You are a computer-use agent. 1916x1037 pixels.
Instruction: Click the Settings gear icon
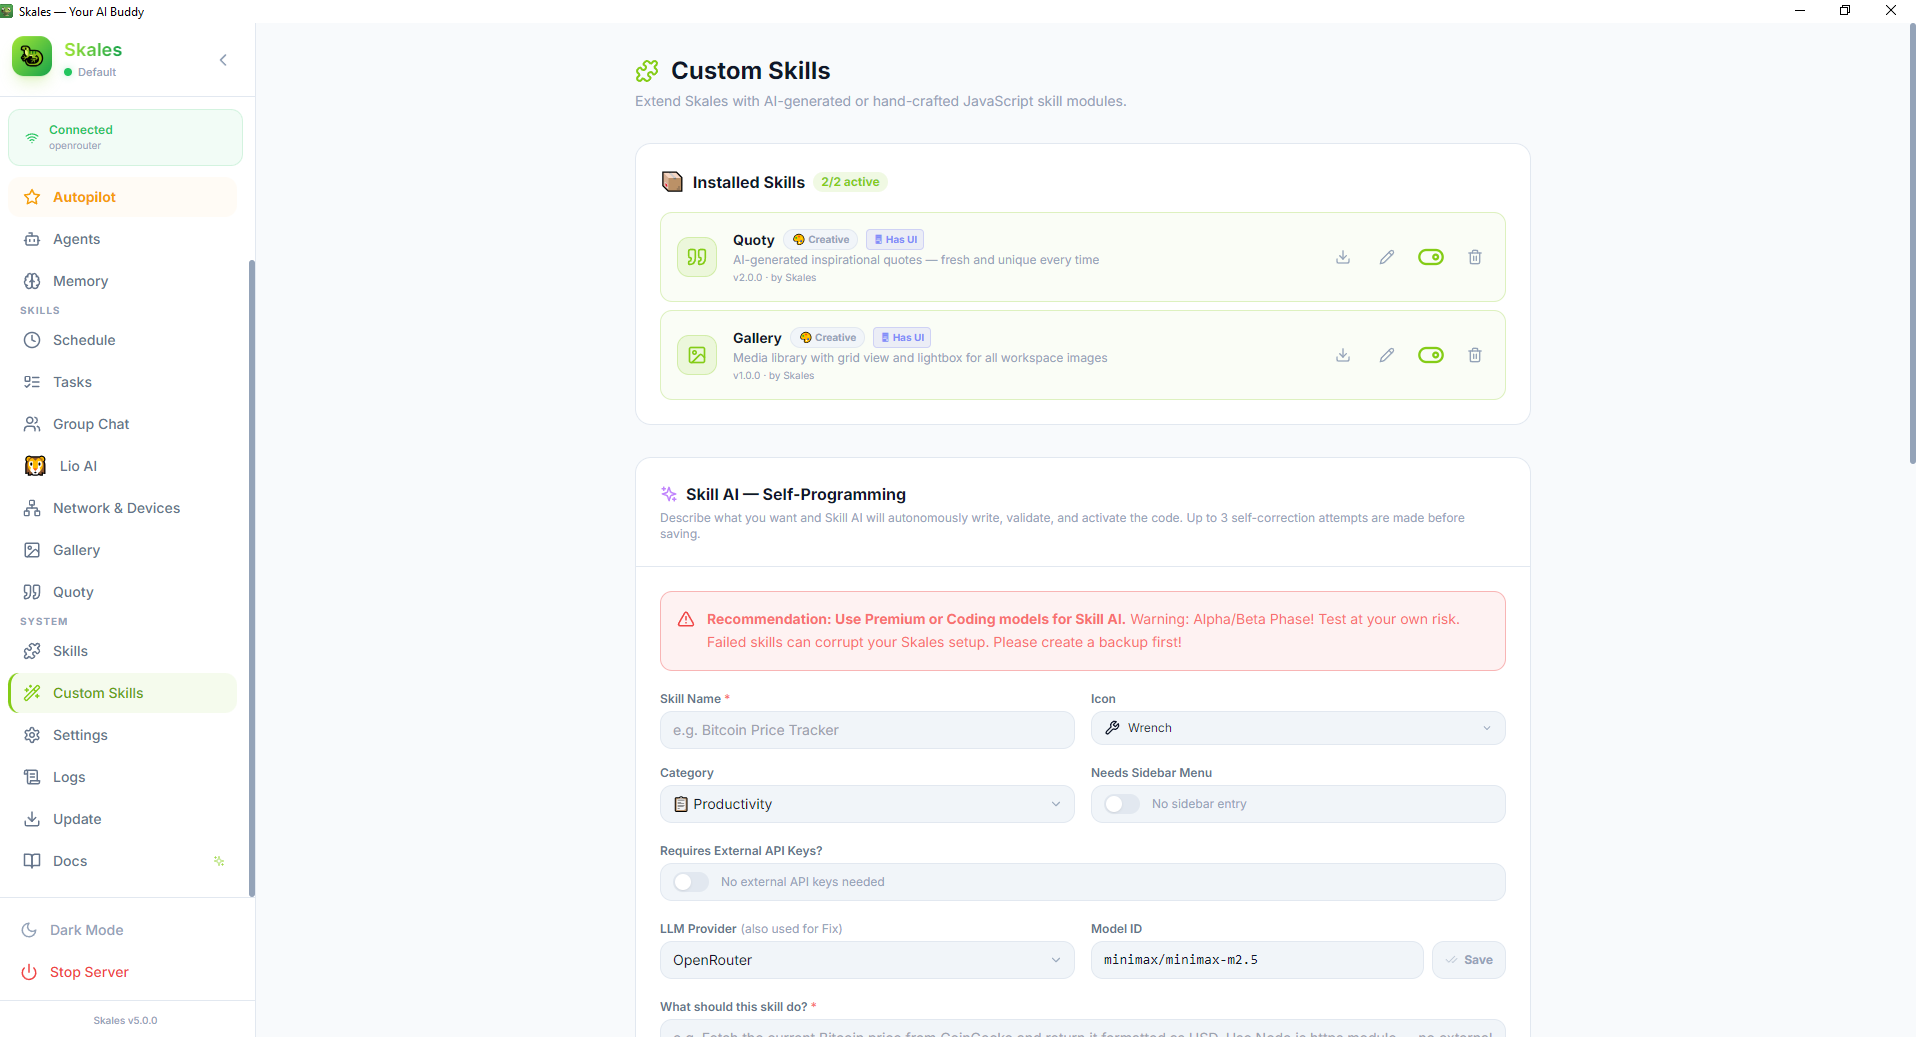coord(32,735)
